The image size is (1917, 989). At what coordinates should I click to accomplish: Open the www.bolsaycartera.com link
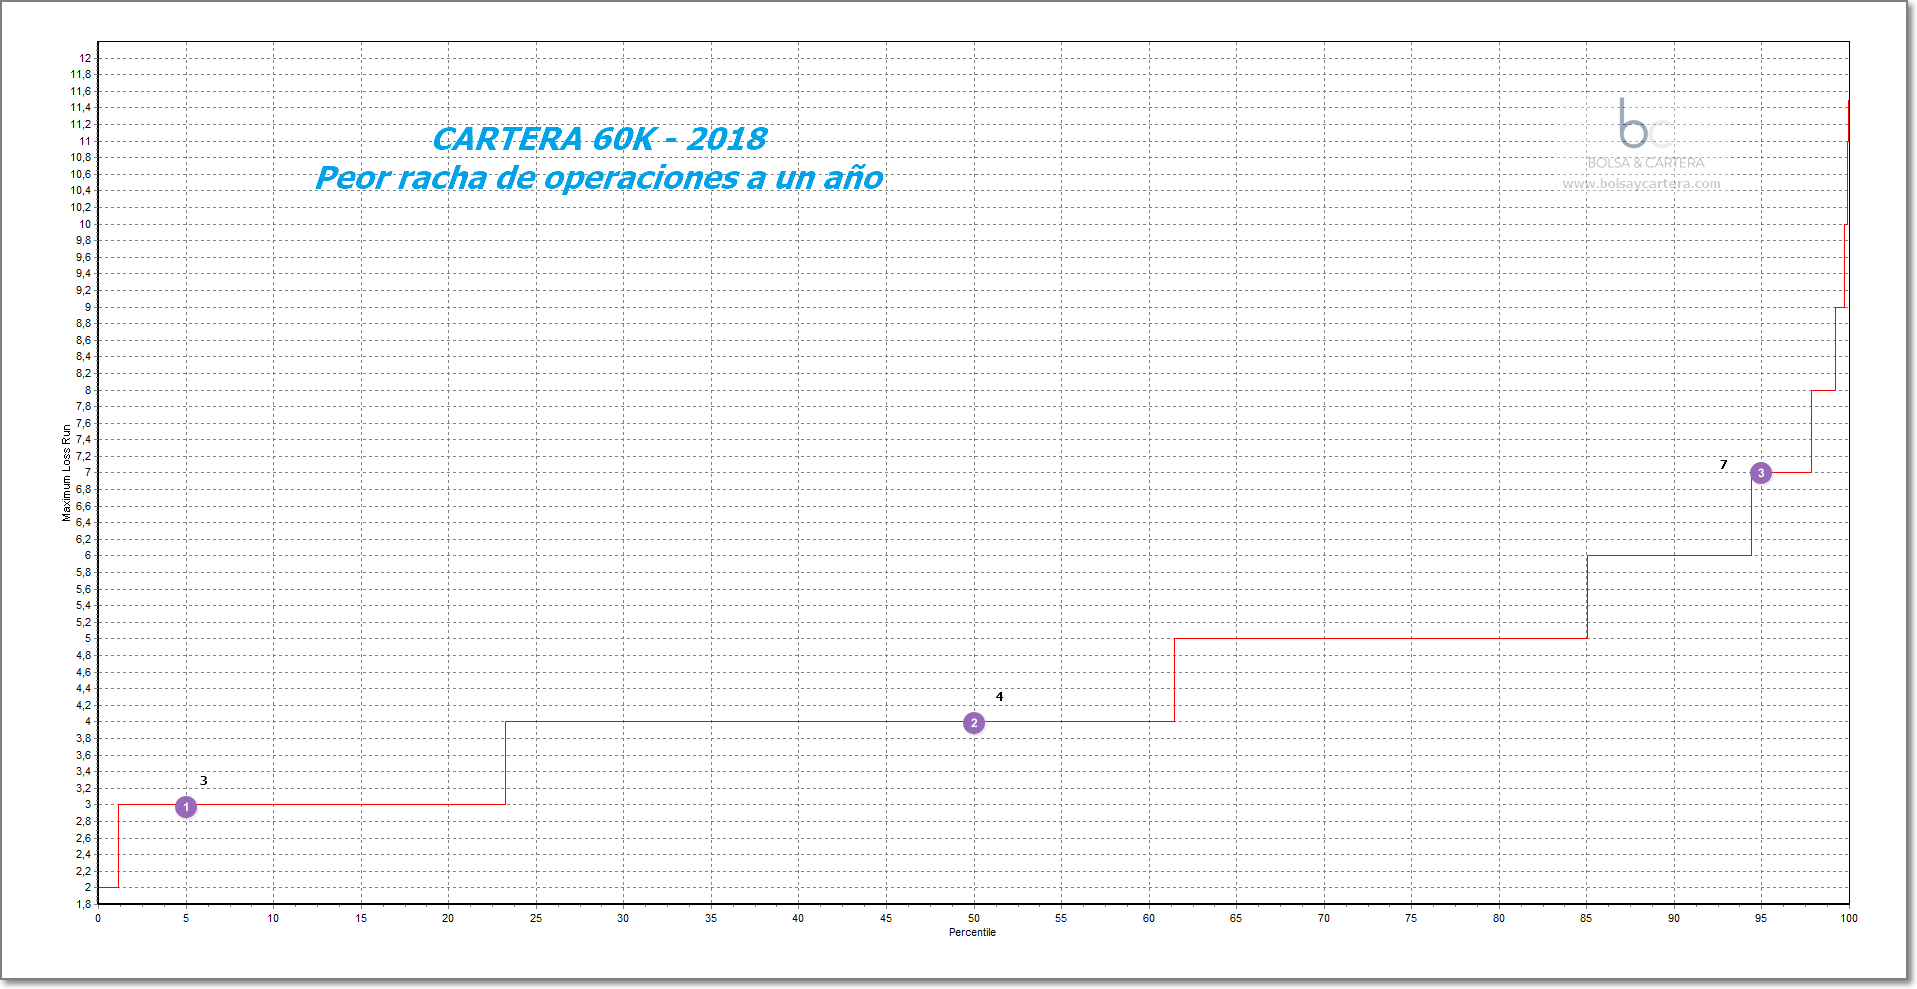pos(1641,184)
